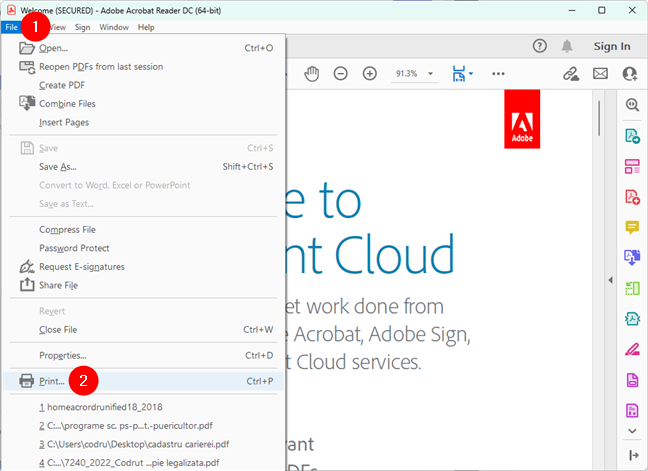Click the document vertical scrollbar
This screenshot has height=471, width=648.
(x=599, y=200)
